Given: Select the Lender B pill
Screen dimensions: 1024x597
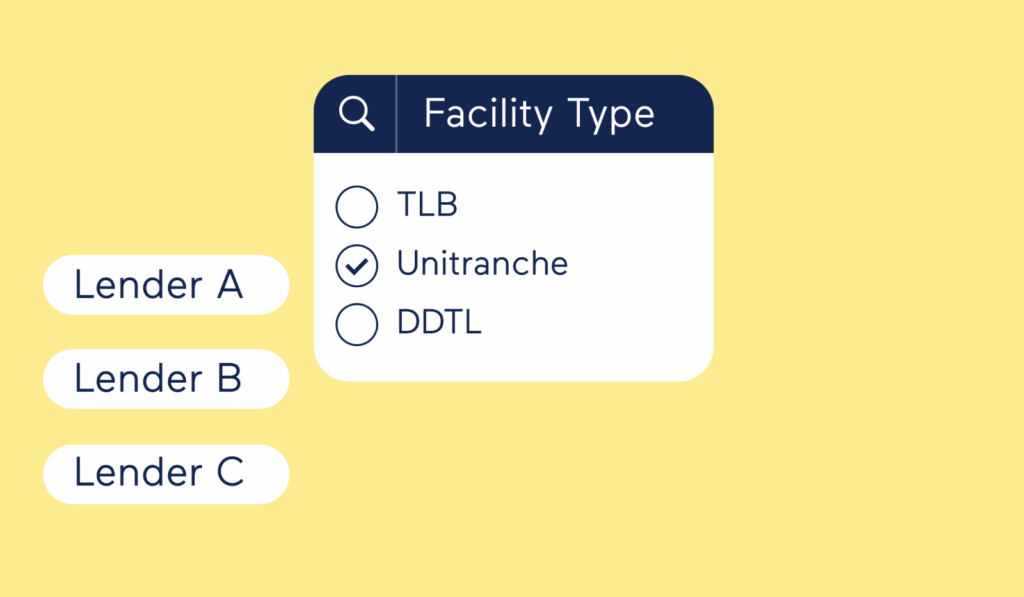Looking at the screenshot, I should click(x=166, y=379).
